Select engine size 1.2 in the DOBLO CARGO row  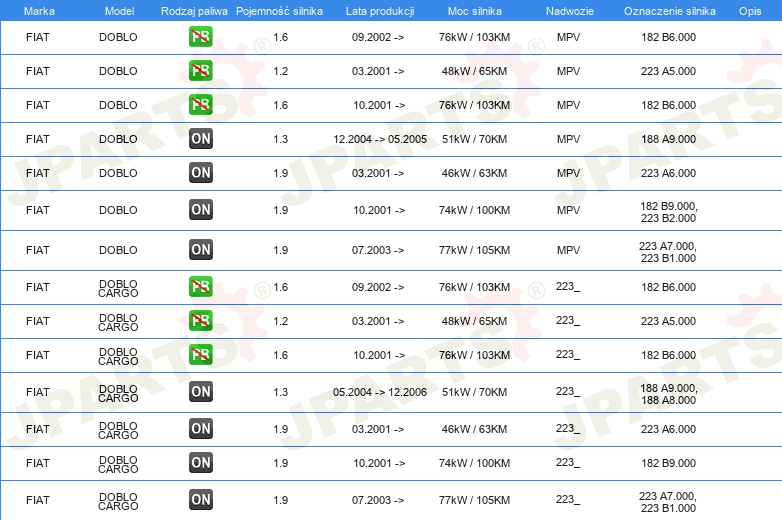[280, 321]
